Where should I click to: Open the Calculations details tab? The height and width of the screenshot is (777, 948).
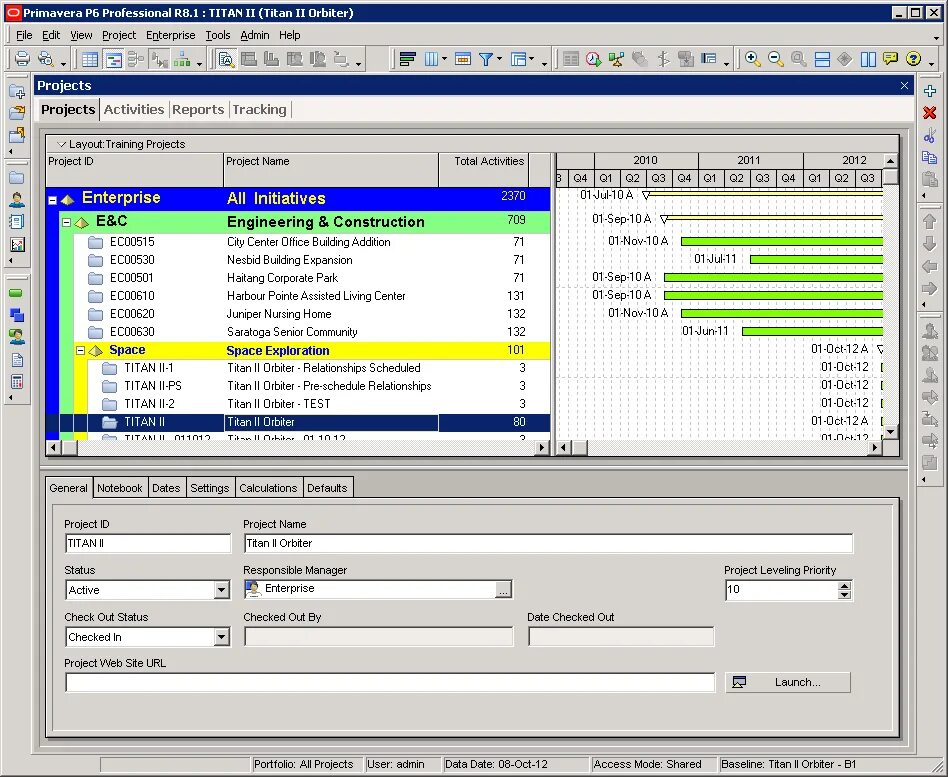coord(268,488)
